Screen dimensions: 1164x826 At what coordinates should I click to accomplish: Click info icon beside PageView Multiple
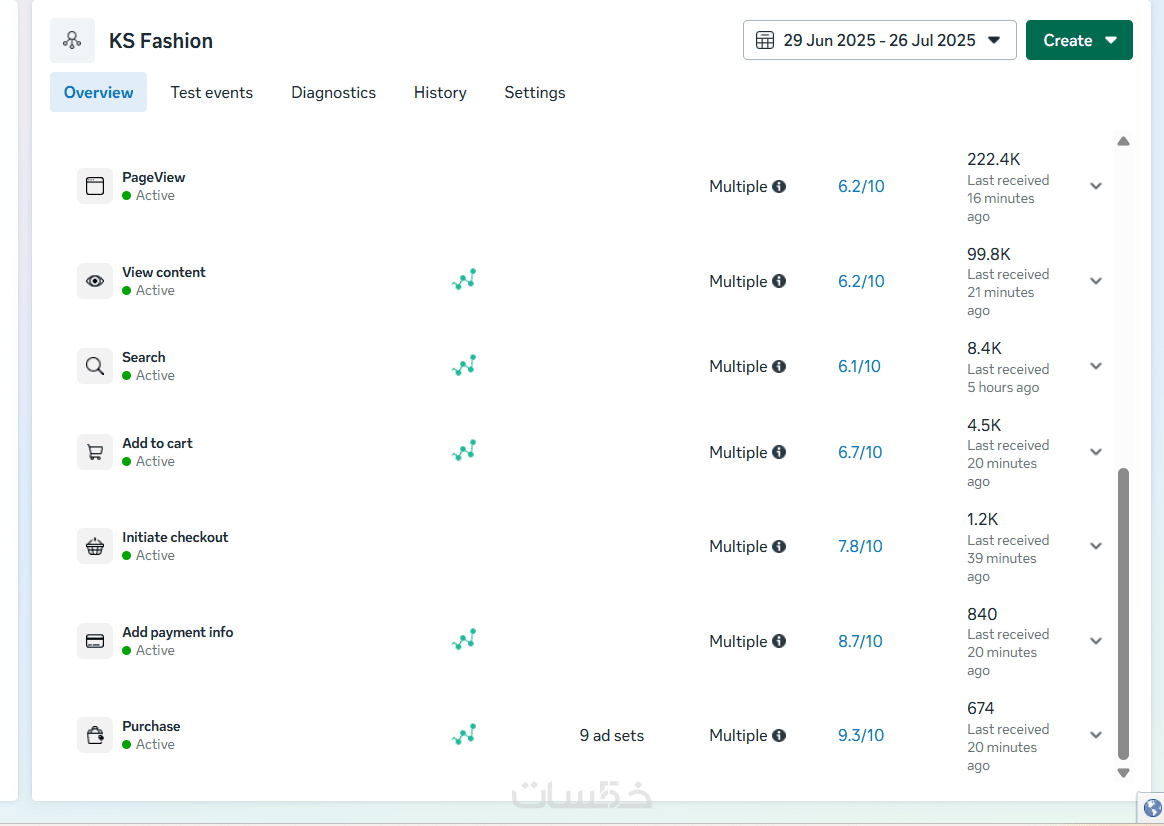(779, 186)
